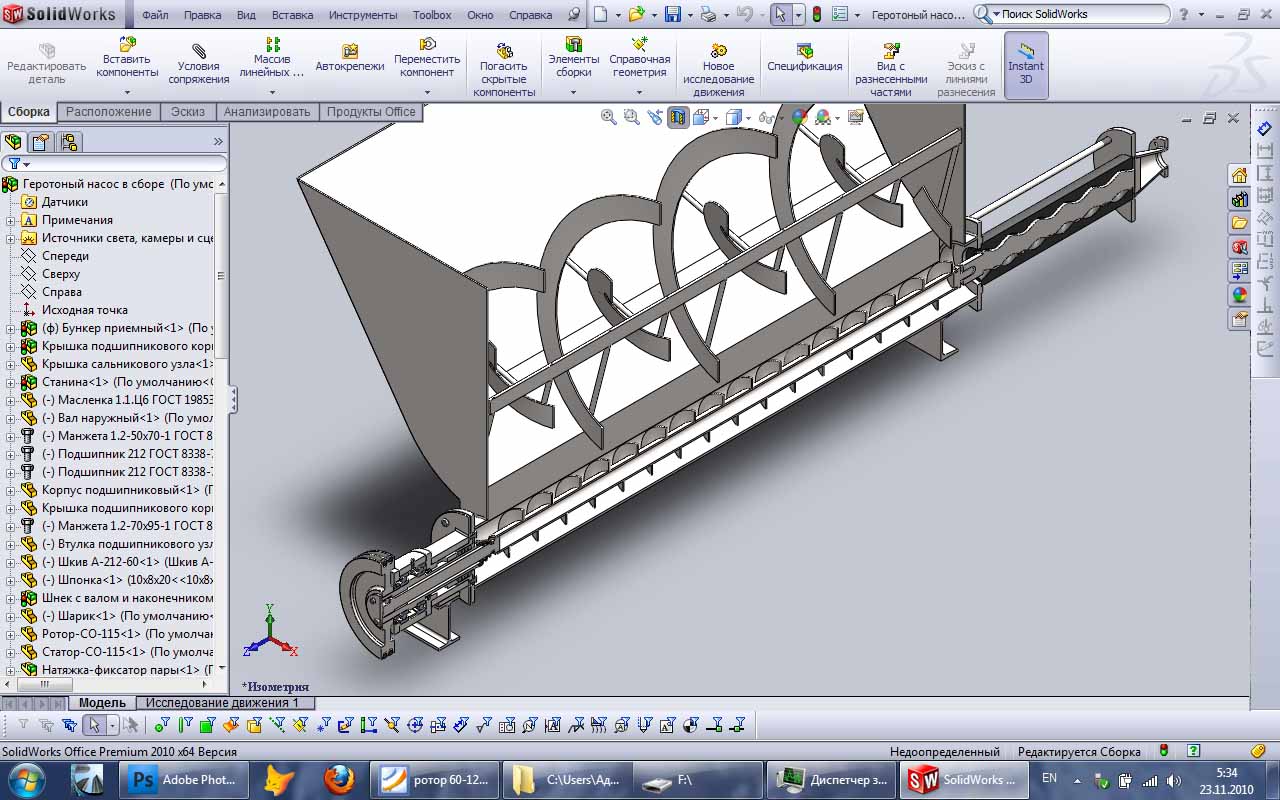Viewport: 1280px width, 800px height.
Task: Switch to the Анализировать tab
Action: (267, 112)
